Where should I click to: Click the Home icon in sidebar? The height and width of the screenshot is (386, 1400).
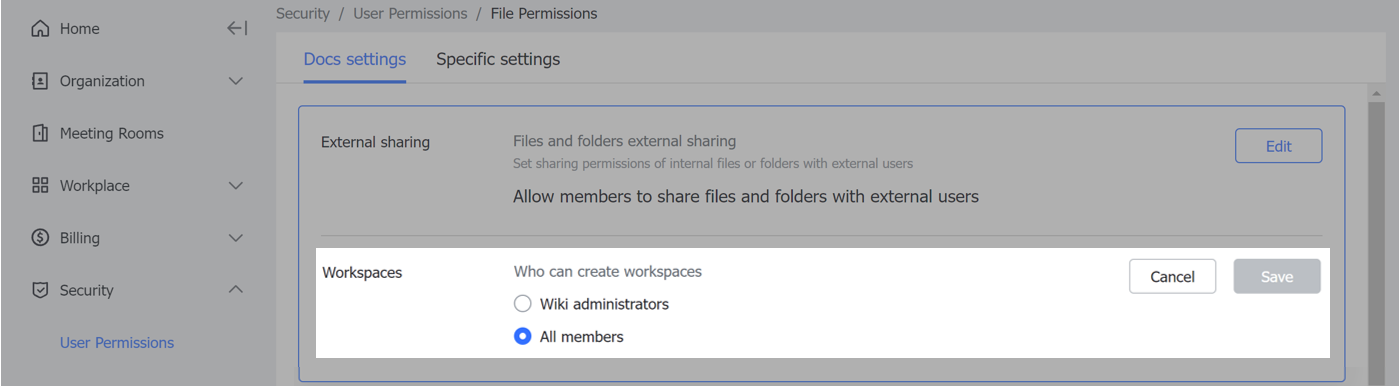40,29
